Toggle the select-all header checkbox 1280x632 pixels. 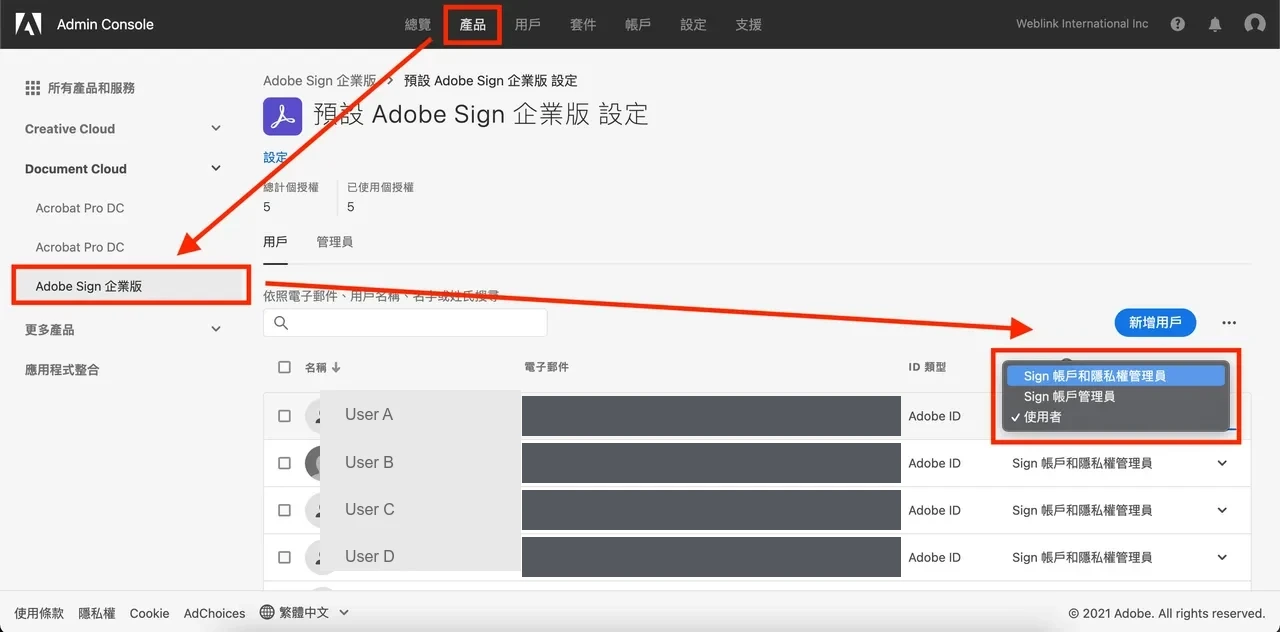tap(285, 367)
